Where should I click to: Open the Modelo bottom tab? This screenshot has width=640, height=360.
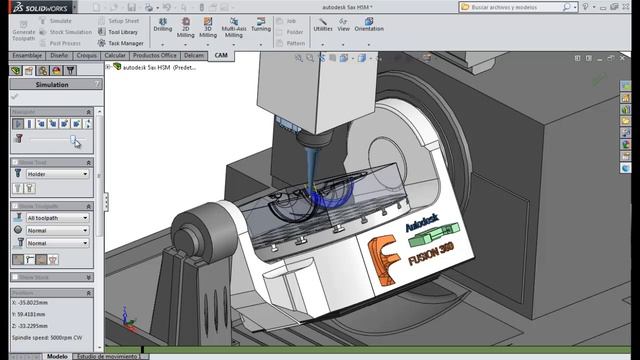[x=57, y=356]
